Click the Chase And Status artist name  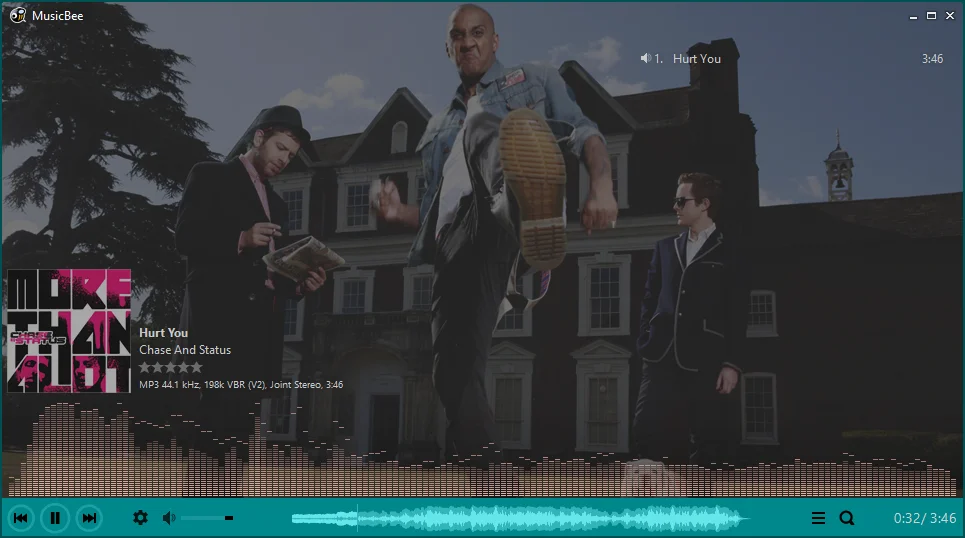click(185, 350)
